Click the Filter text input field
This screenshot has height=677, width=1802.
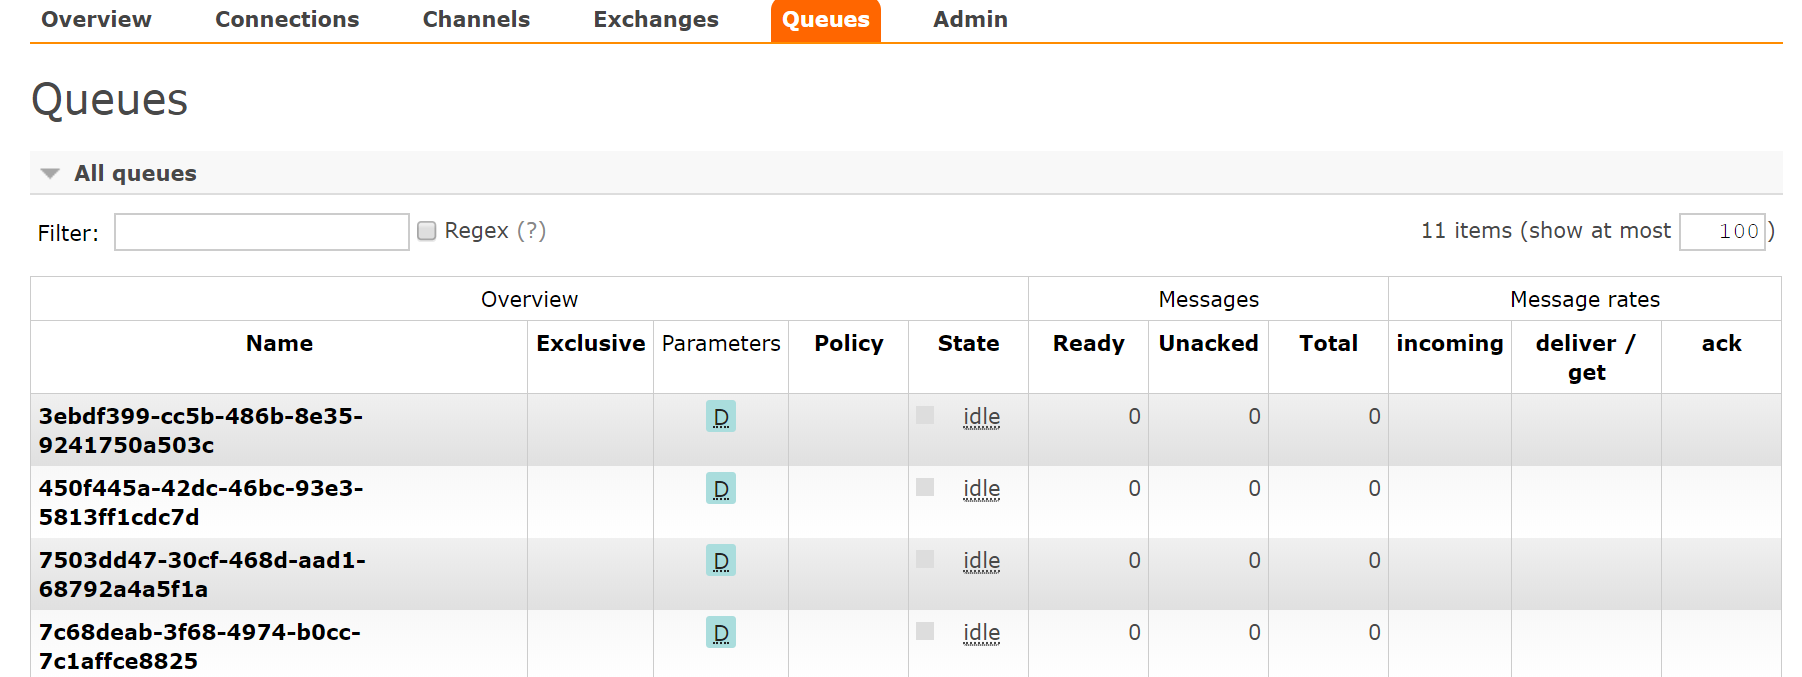click(261, 232)
